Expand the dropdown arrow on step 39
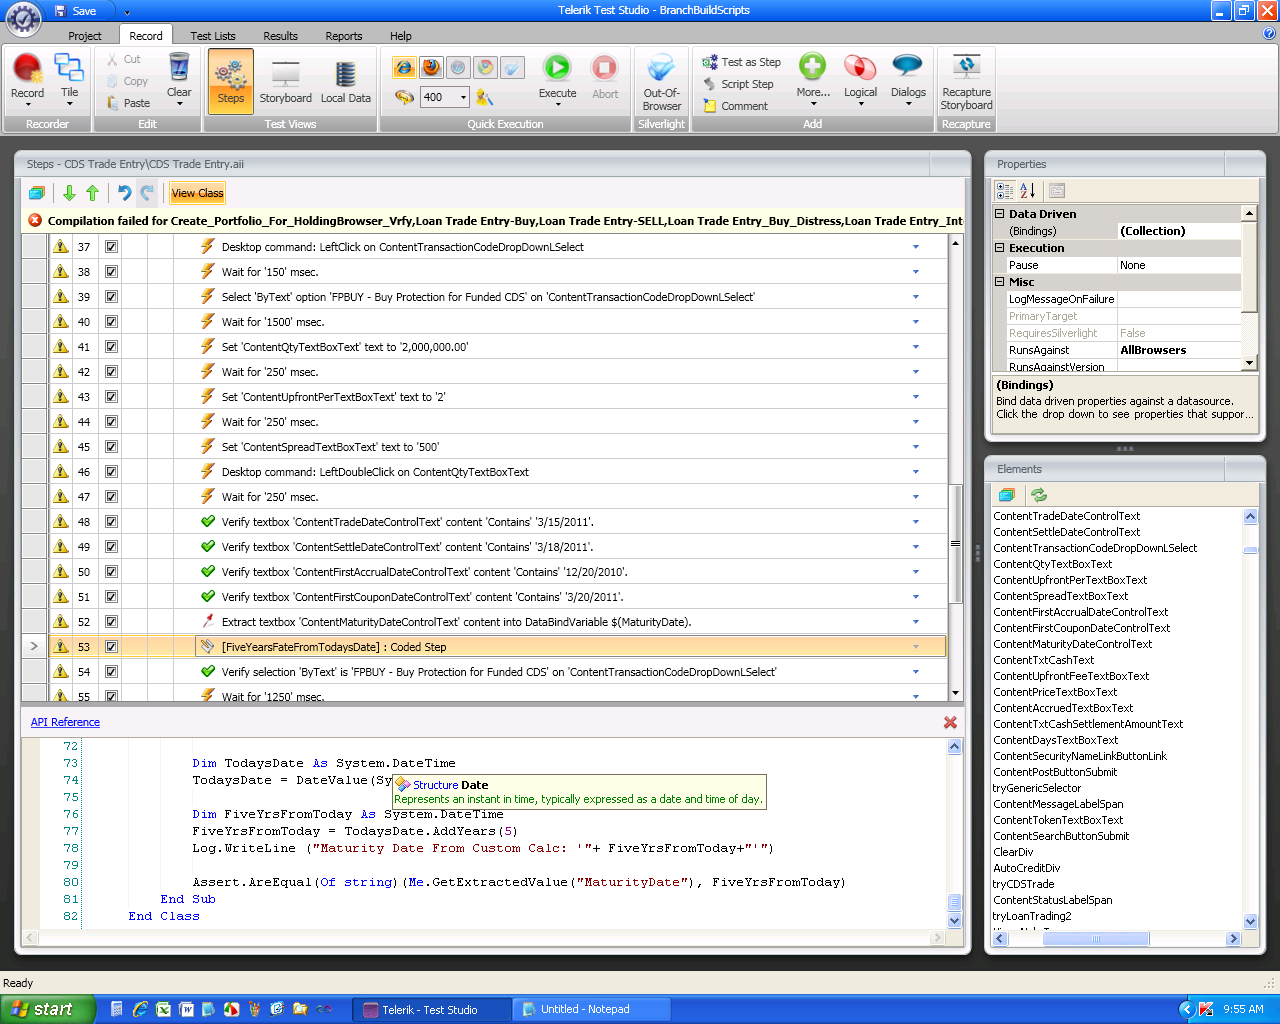 point(915,297)
